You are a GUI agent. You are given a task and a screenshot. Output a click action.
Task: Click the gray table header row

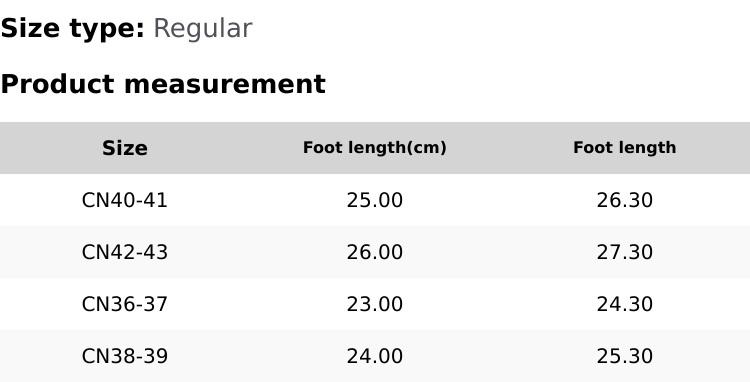[375, 148]
